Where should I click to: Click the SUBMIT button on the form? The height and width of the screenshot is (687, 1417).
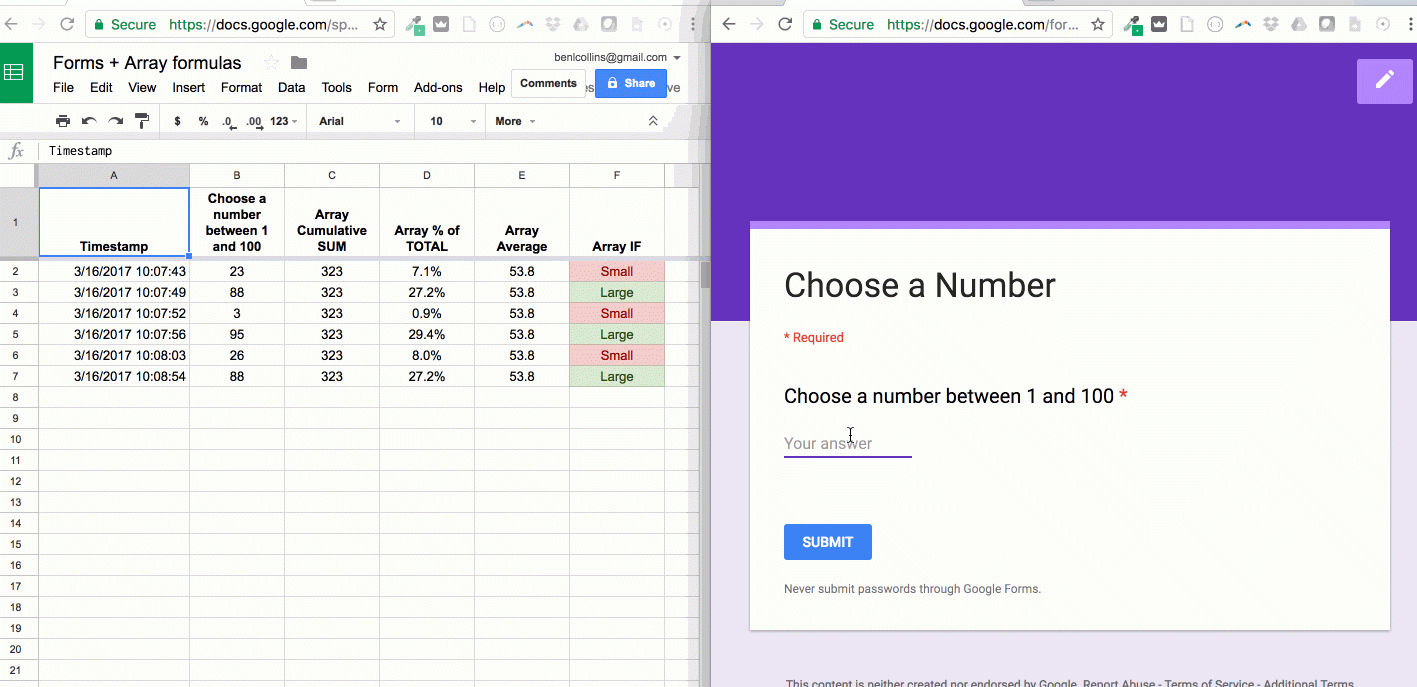827,541
